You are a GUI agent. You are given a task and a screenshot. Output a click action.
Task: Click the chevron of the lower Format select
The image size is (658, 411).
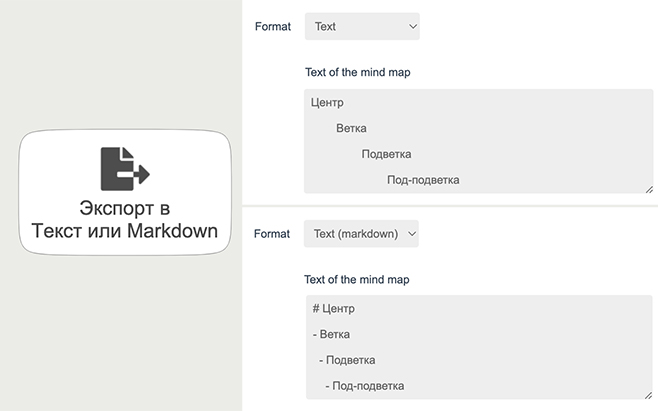(412, 234)
